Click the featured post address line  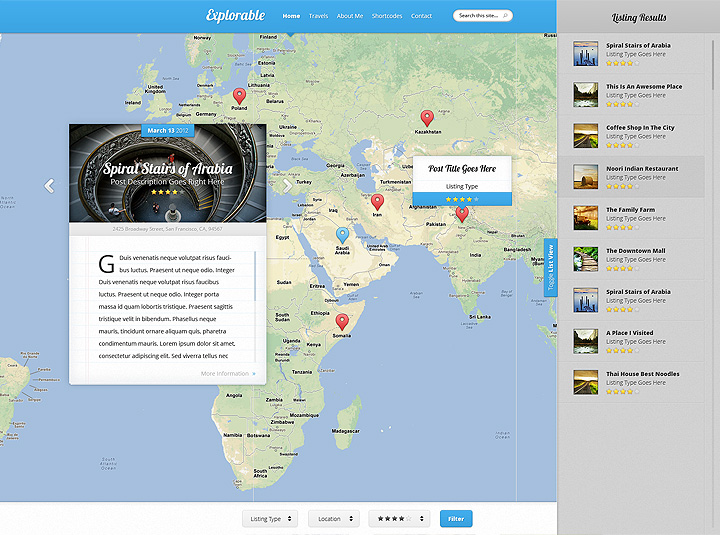coord(168,229)
